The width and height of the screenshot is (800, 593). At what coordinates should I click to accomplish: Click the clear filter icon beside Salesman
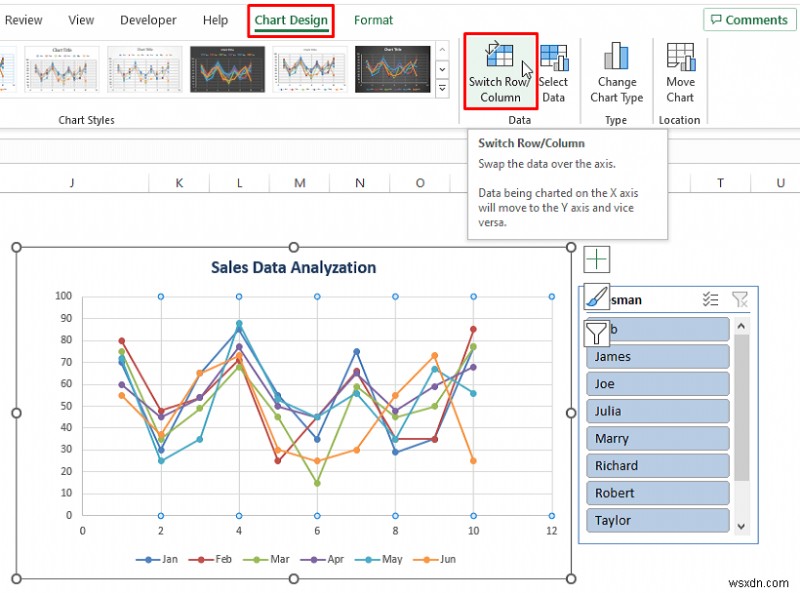741,298
